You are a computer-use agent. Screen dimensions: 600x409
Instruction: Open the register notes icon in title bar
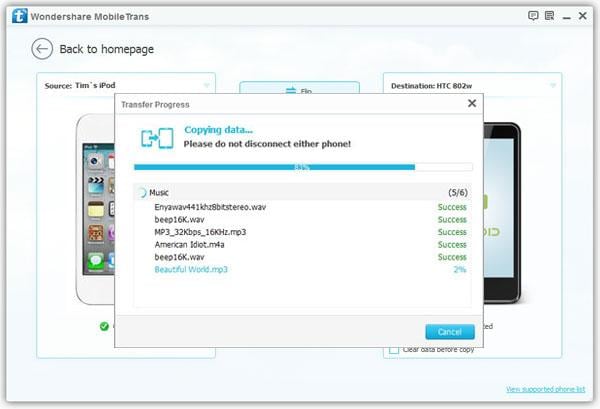pos(549,16)
